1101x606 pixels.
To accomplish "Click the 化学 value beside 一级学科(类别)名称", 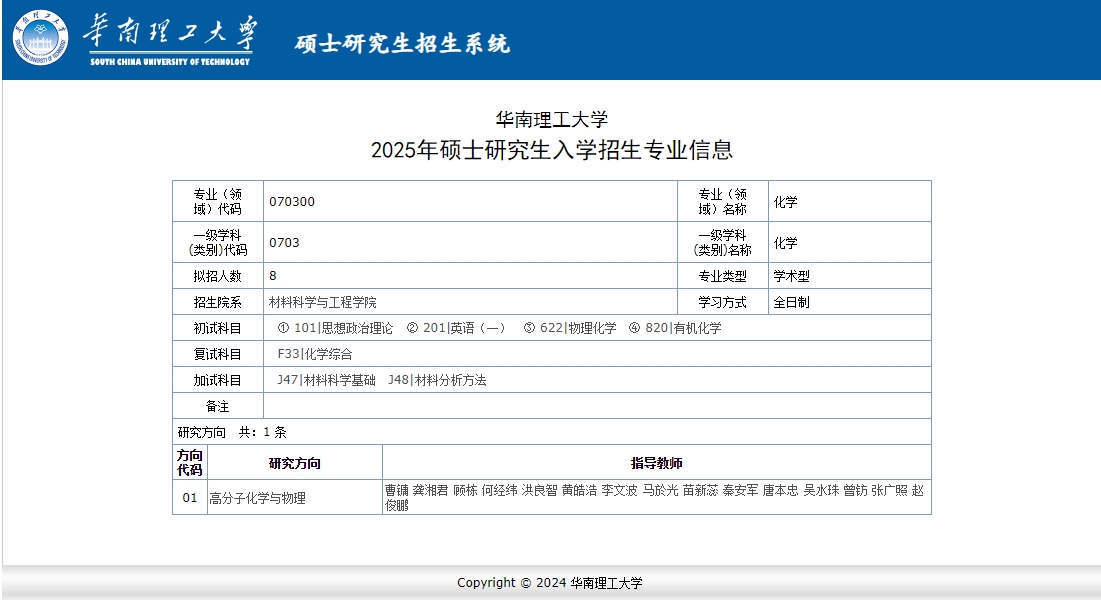I will 786,243.
